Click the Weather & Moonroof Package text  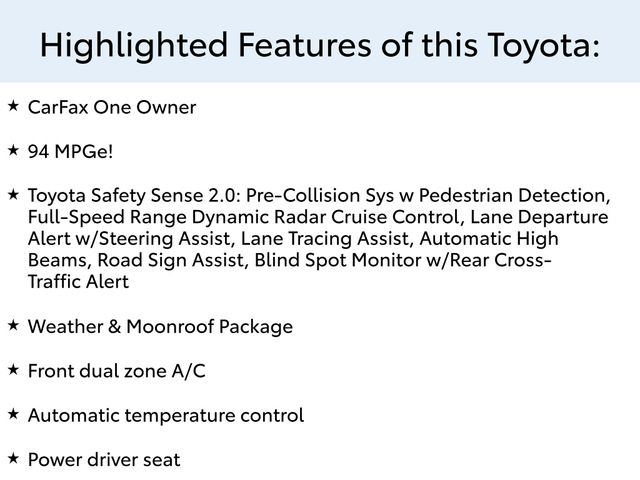point(160,327)
